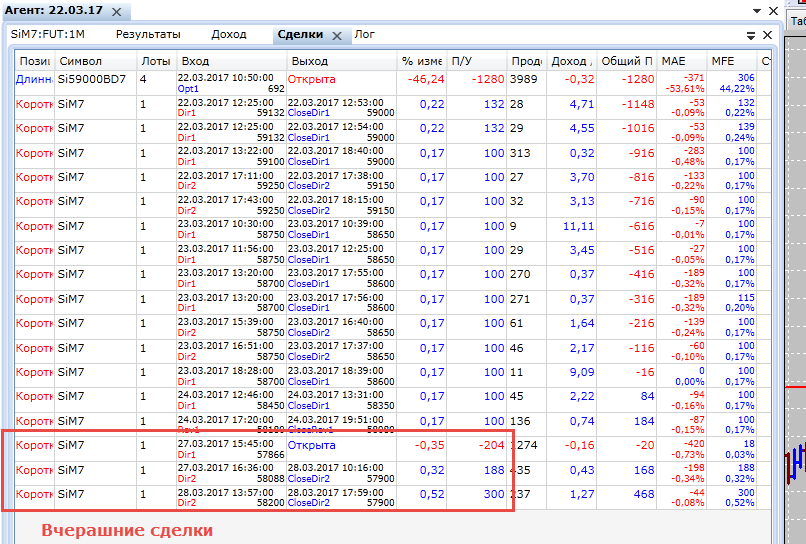Viewport: 806px width, 544px height.
Task: Open the inner panel pin dropdown menu
Action: click(751, 35)
